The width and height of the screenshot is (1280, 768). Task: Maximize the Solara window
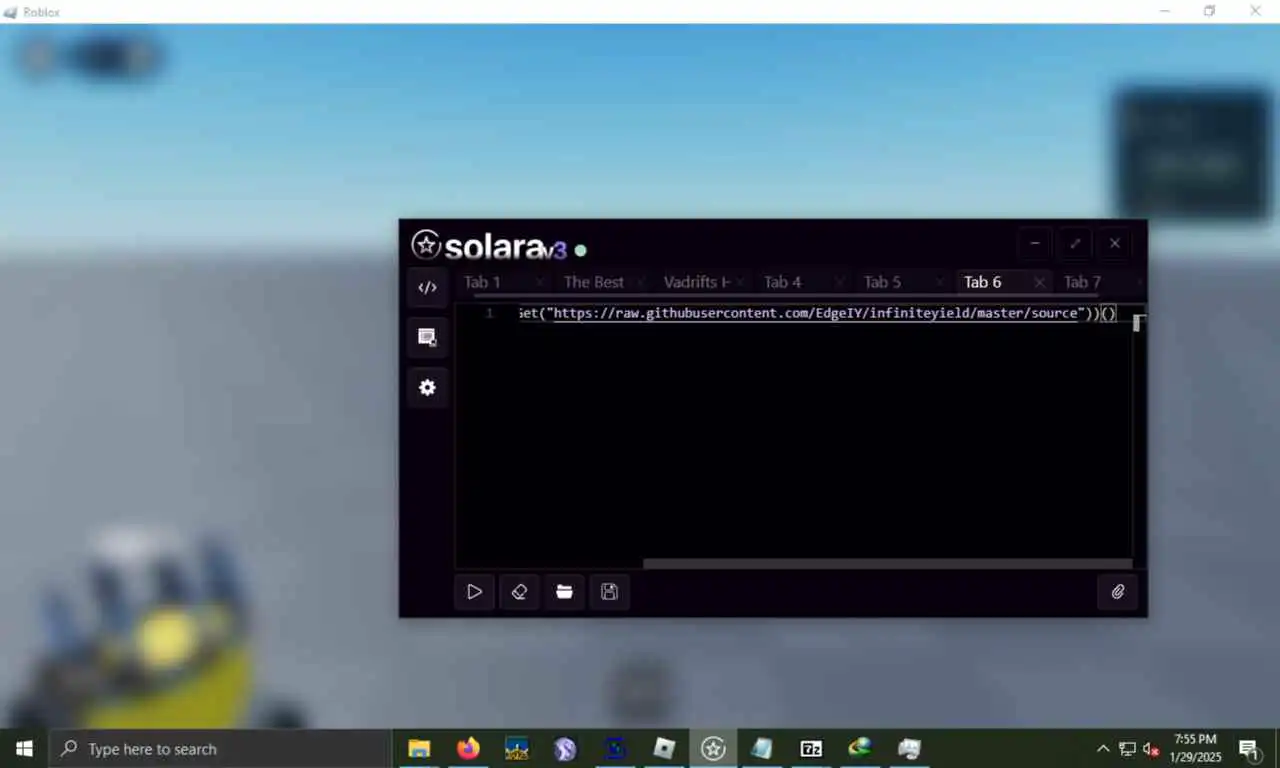pos(1075,243)
